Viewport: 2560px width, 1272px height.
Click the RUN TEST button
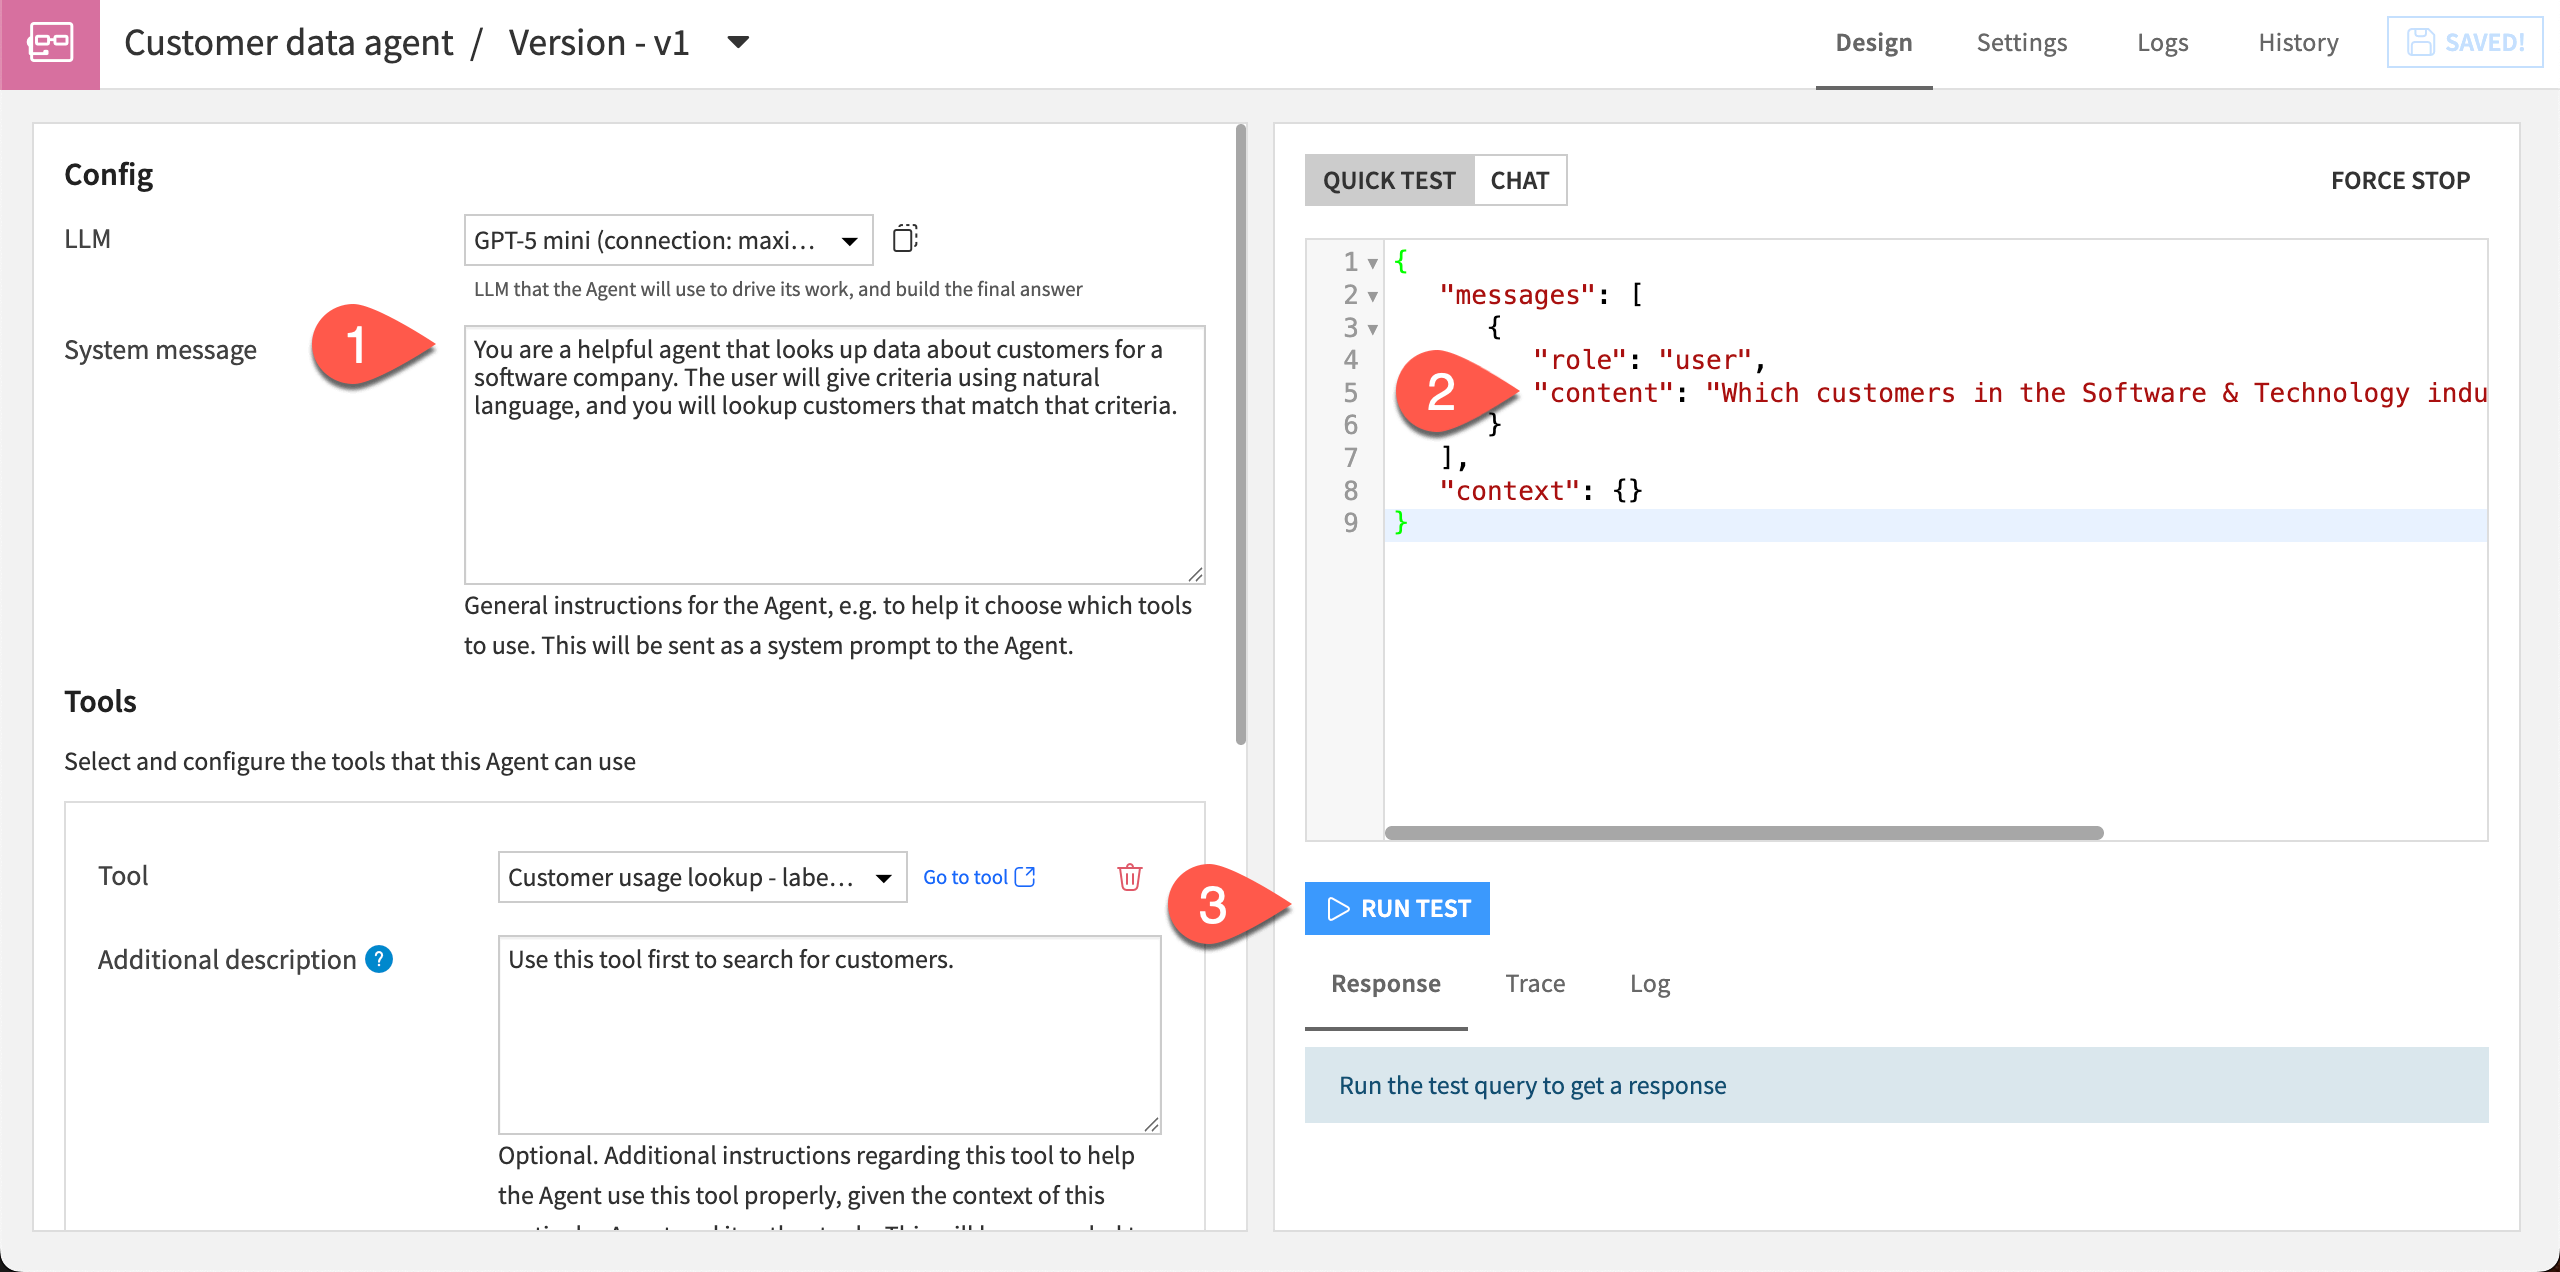[1397, 908]
